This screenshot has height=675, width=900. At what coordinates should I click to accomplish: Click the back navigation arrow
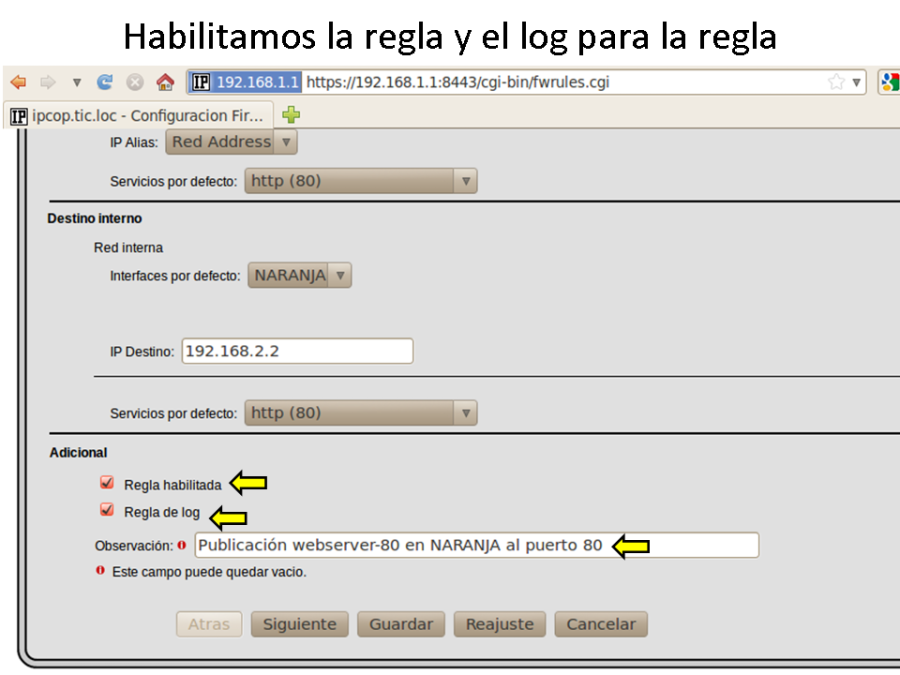pyautogui.click(x=16, y=82)
